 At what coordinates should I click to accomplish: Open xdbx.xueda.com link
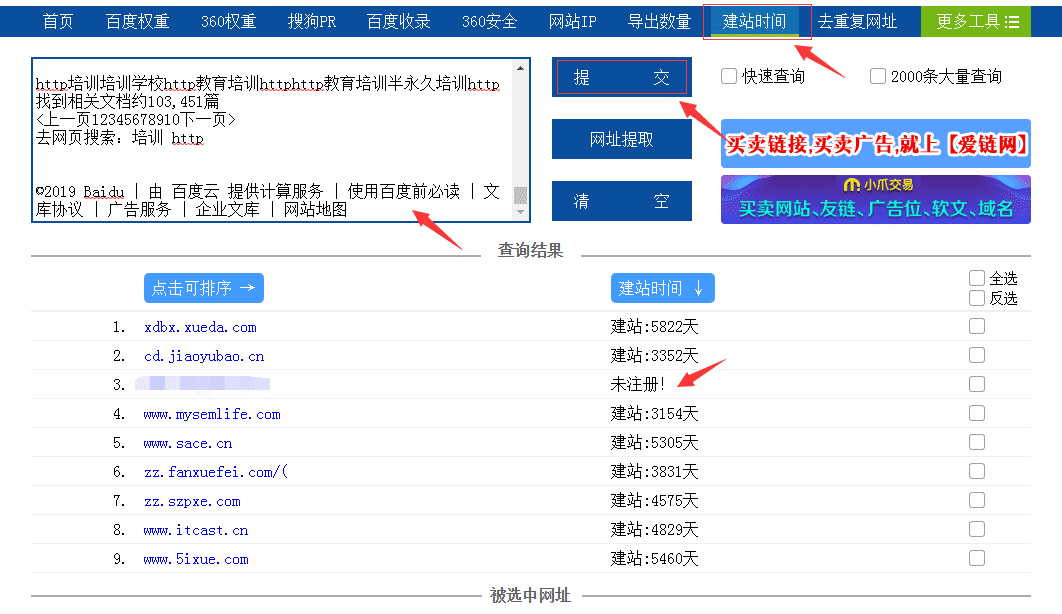coord(200,327)
